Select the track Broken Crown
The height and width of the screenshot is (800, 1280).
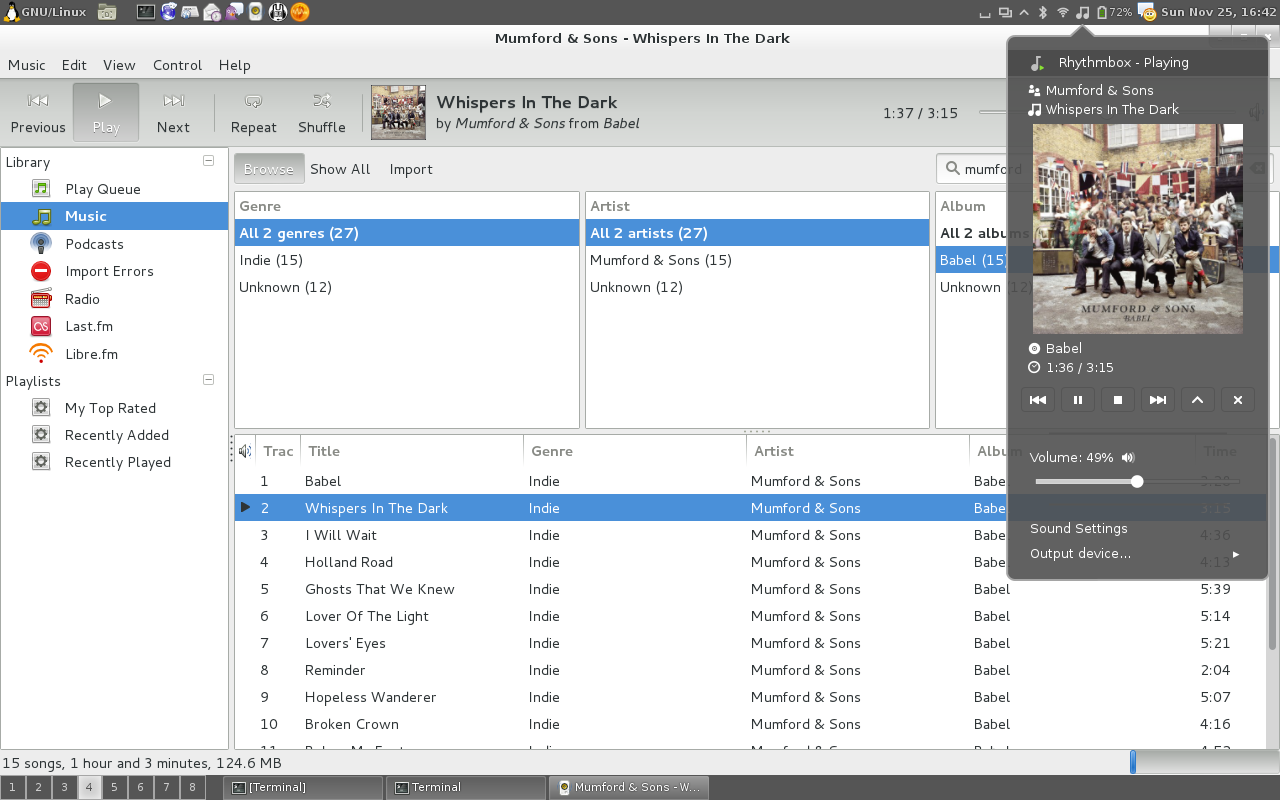751,724
